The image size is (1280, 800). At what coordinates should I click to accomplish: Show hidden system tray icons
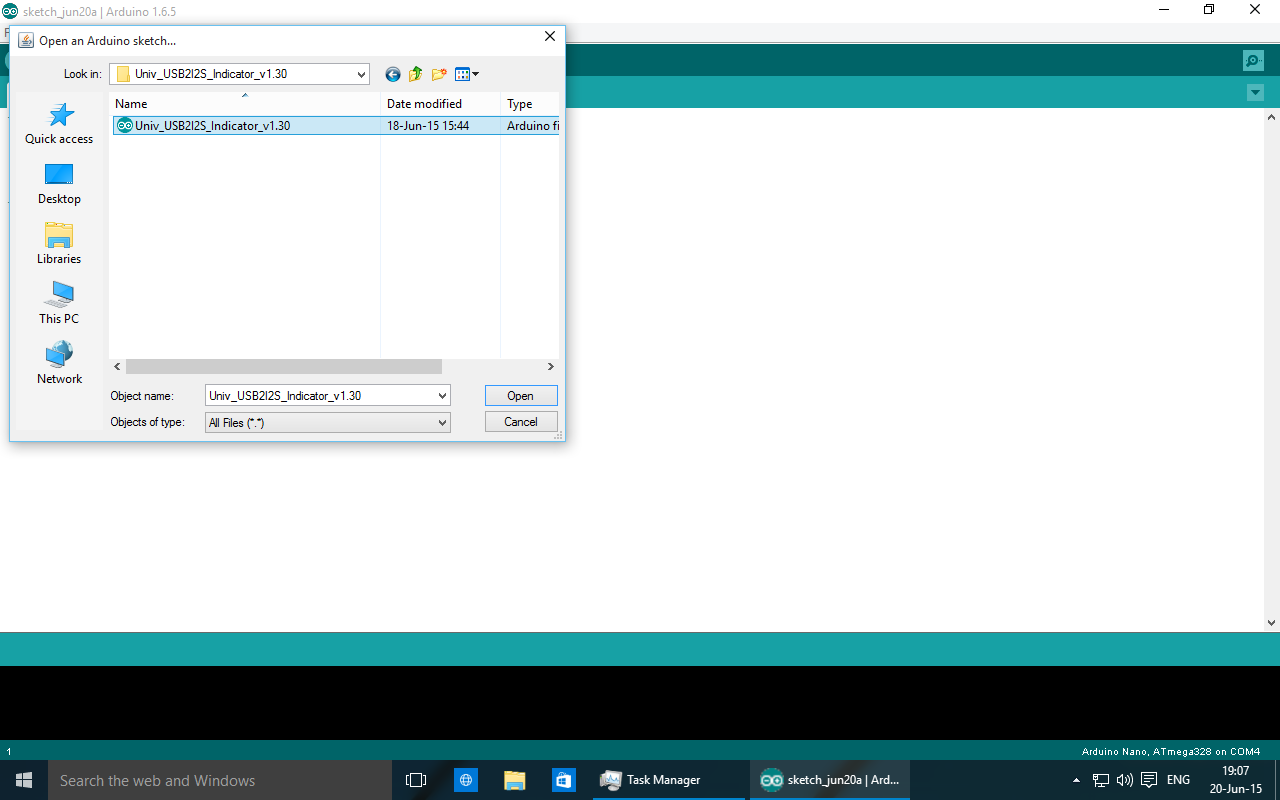pos(1076,780)
